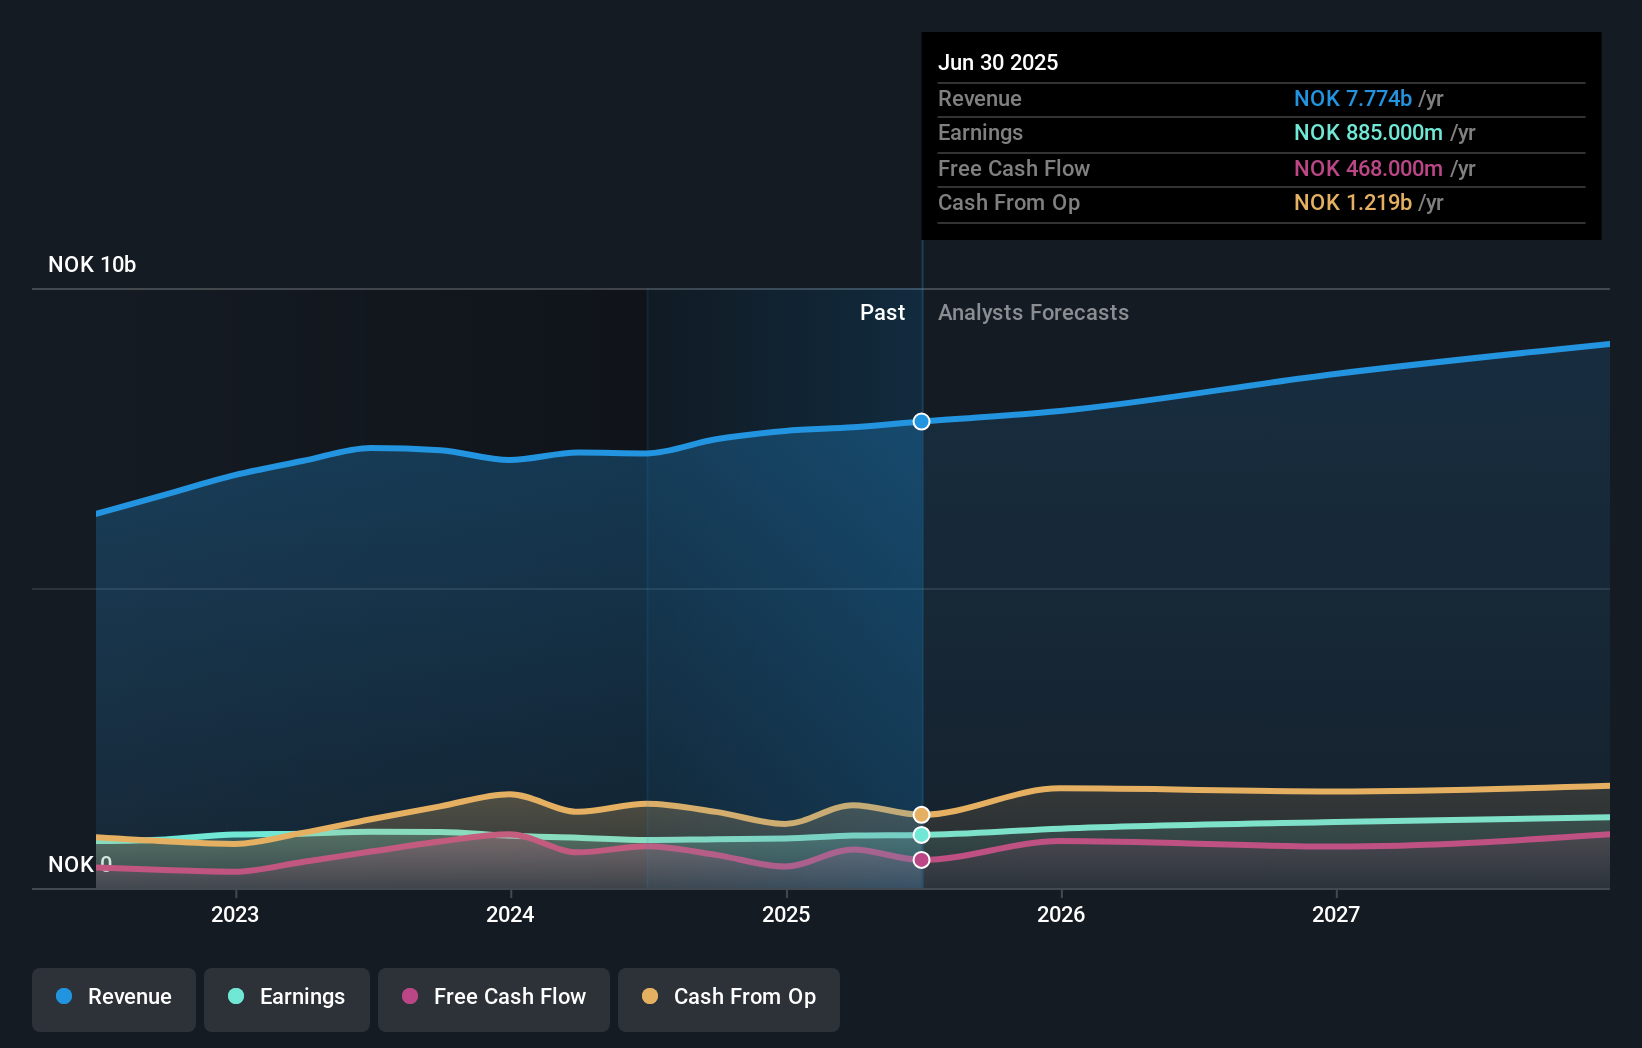Click the pink Free Cash Flow legend dot
The image size is (1642, 1048).
(x=409, y=997)
